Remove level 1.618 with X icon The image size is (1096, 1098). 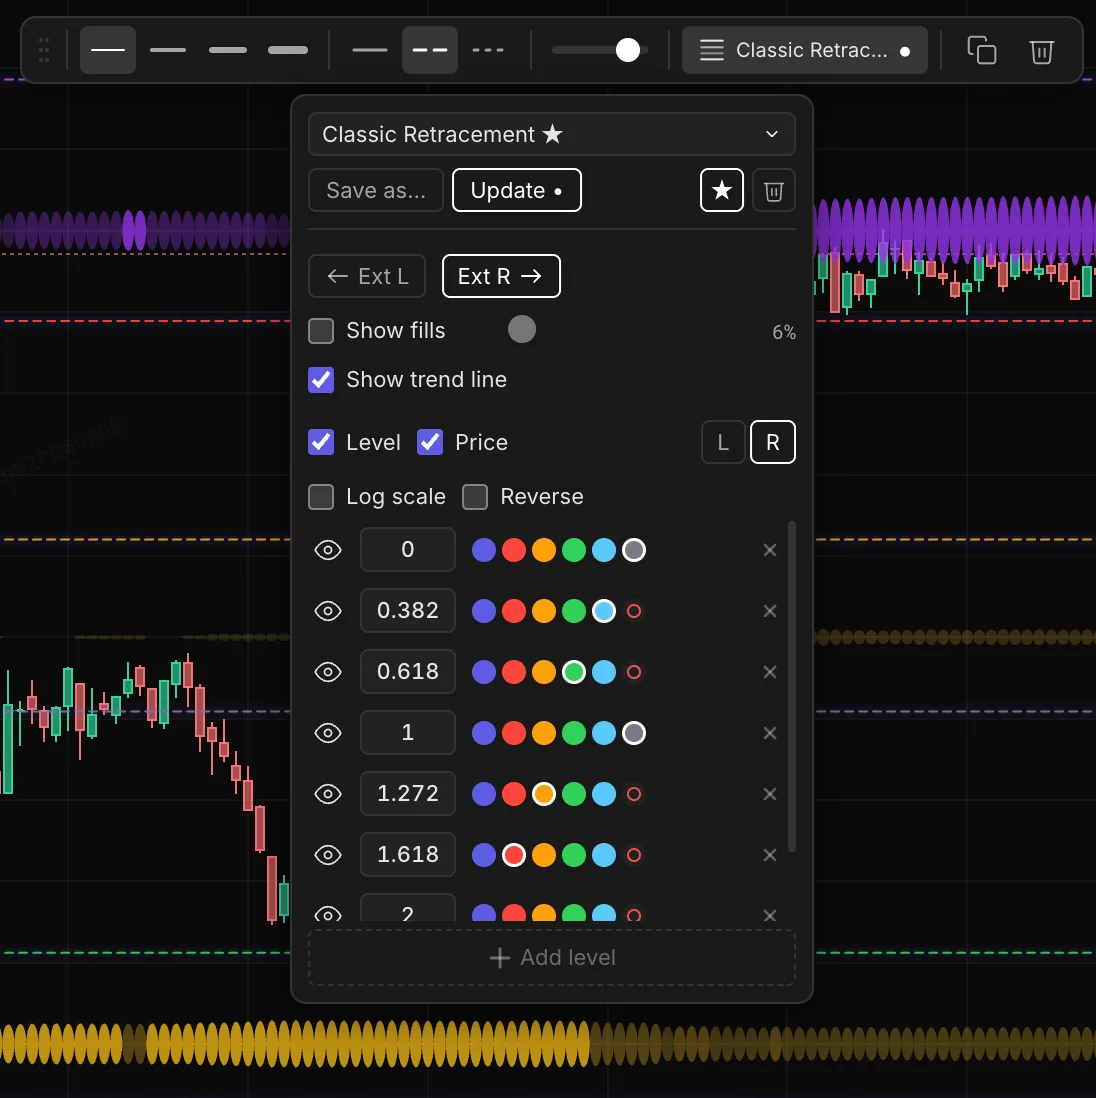770,854
